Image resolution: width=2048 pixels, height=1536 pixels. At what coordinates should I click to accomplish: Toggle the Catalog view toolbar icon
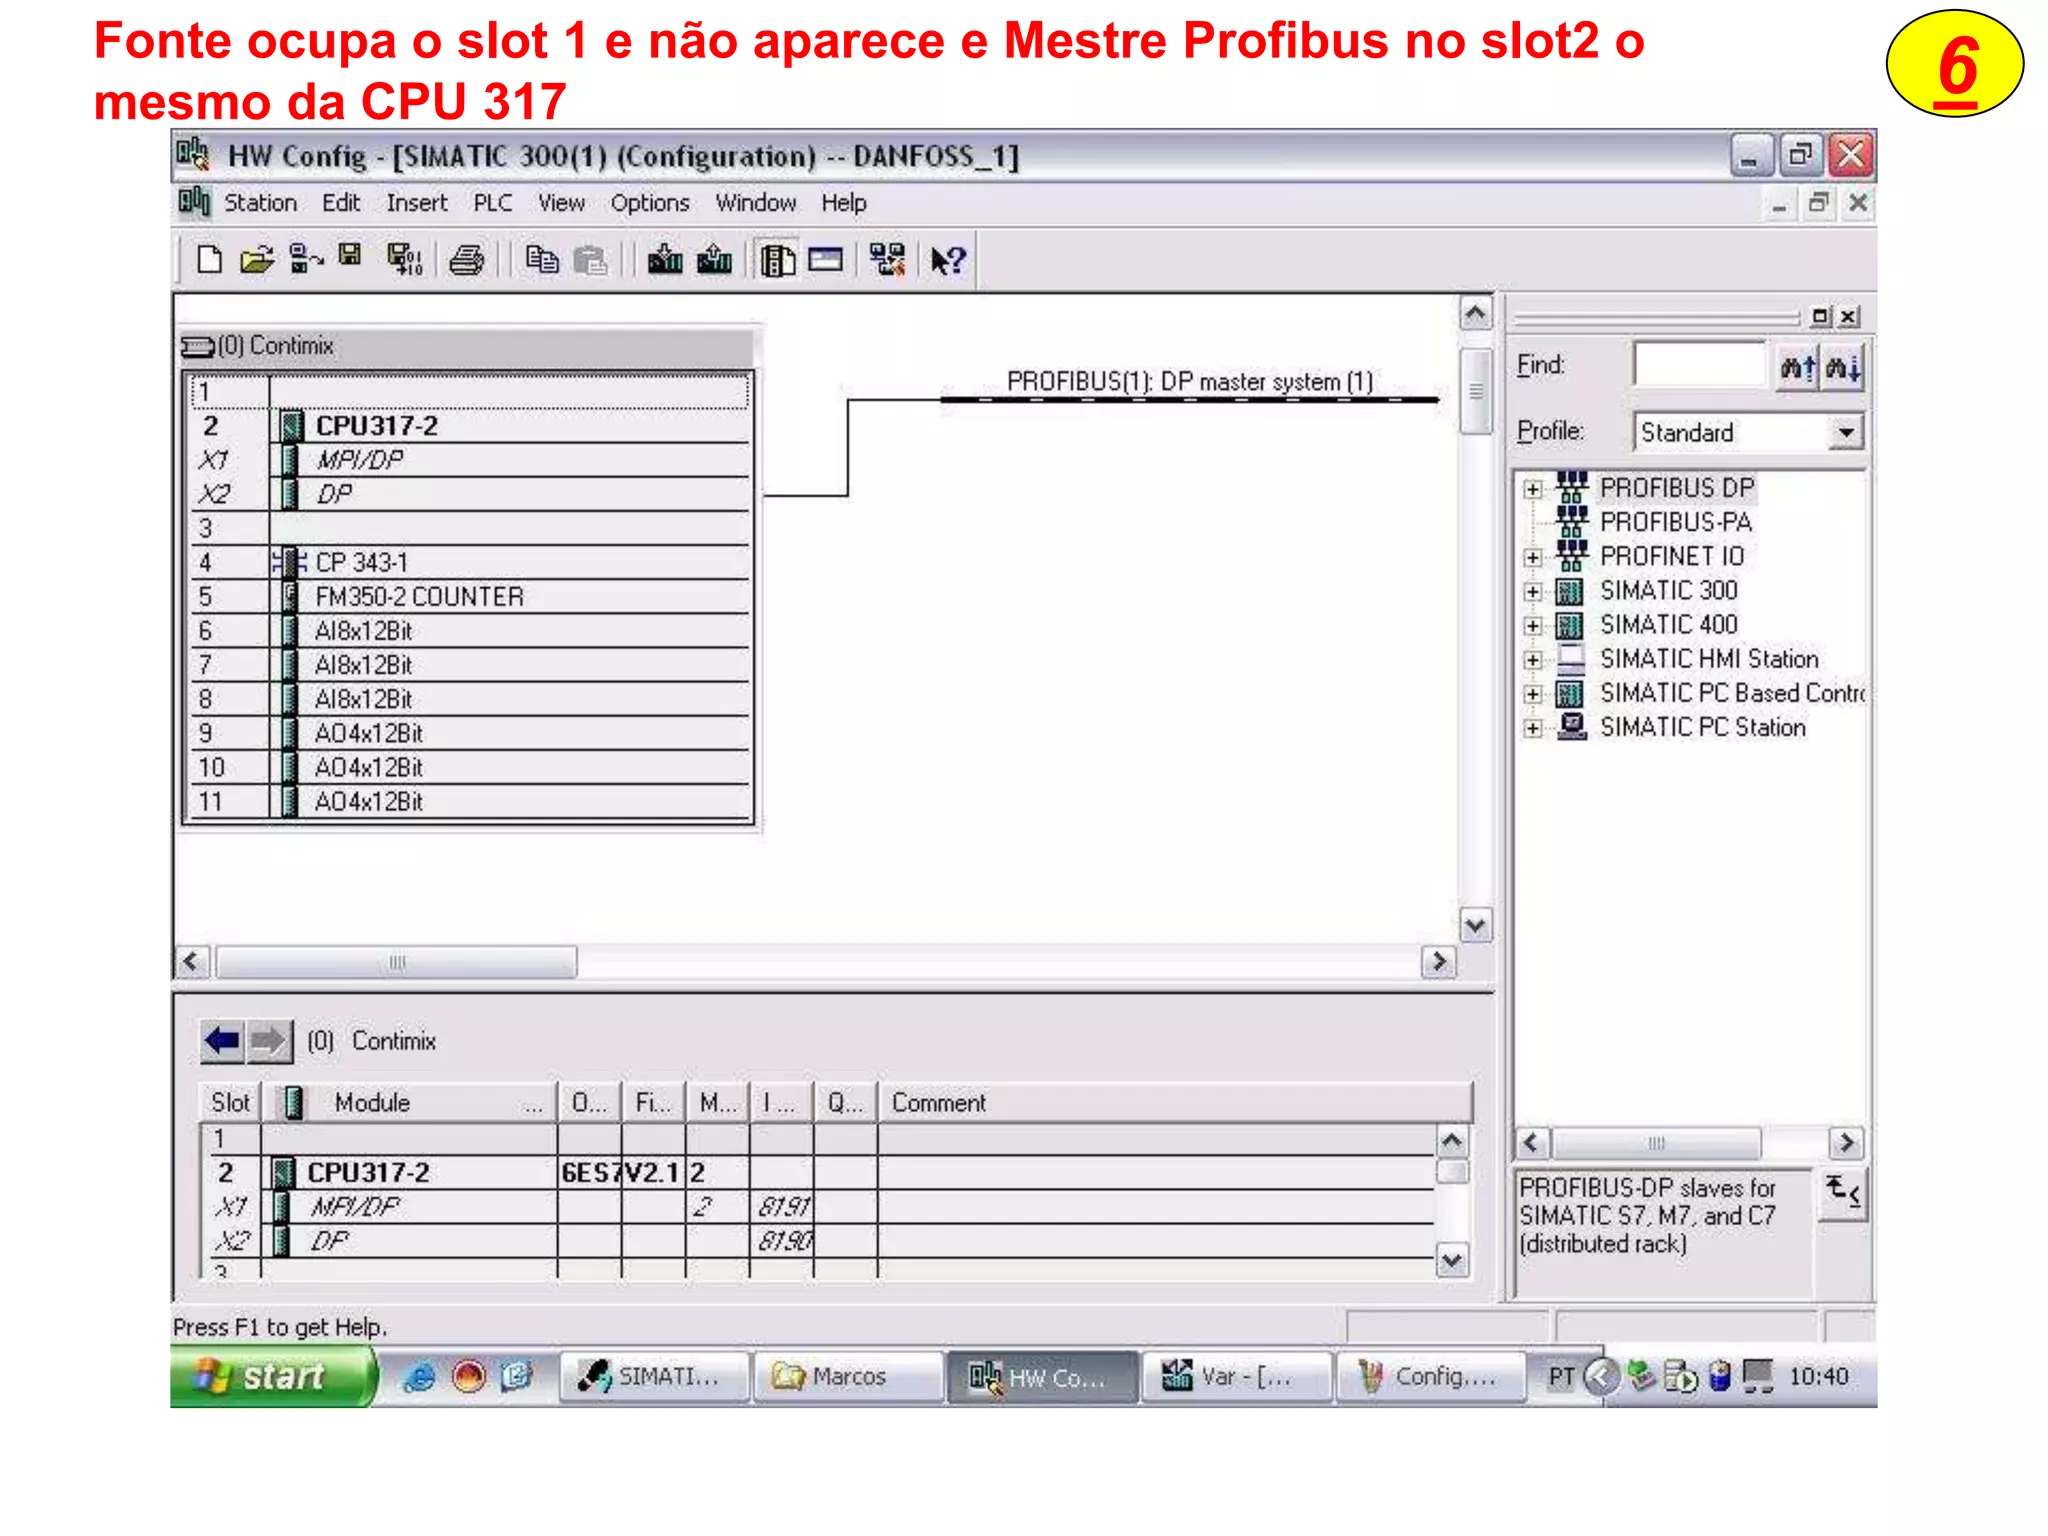[x=777, y=261]
